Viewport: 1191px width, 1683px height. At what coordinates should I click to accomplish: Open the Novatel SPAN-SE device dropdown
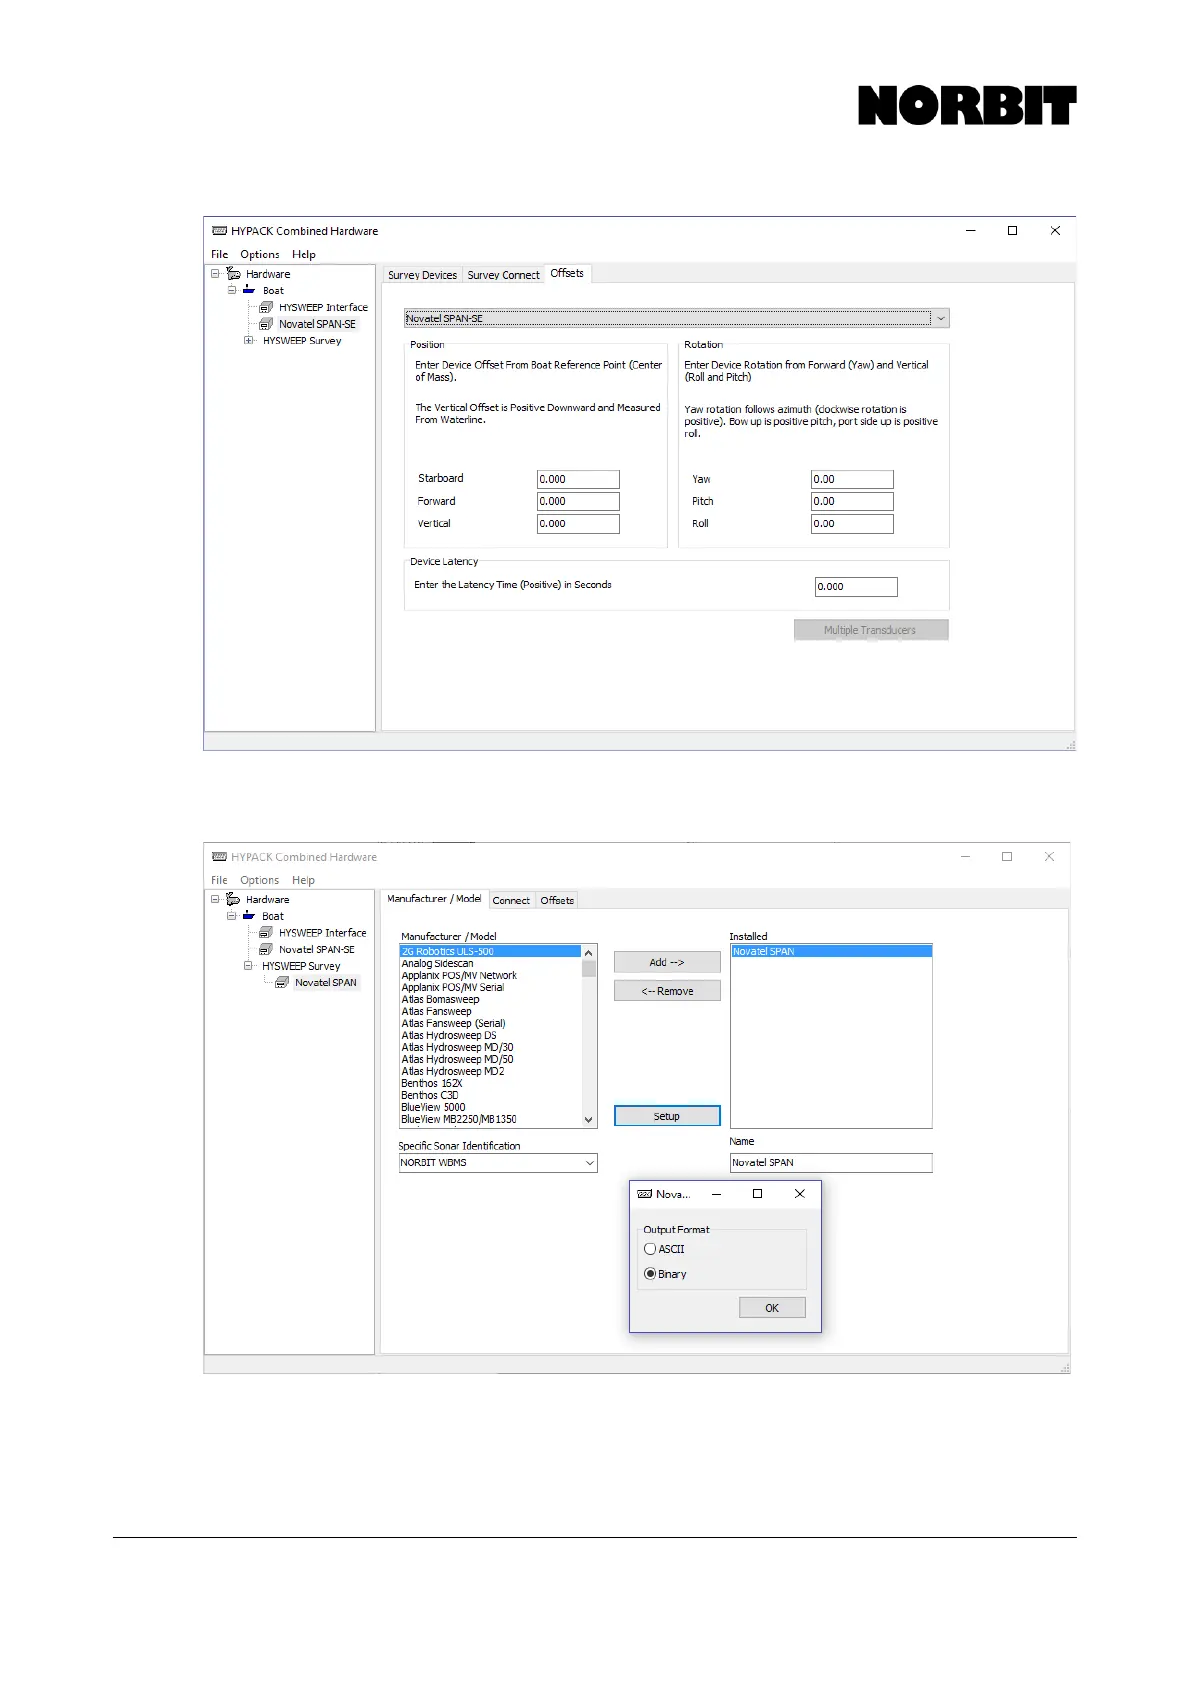pyautogui.click(x=940, y=318)
